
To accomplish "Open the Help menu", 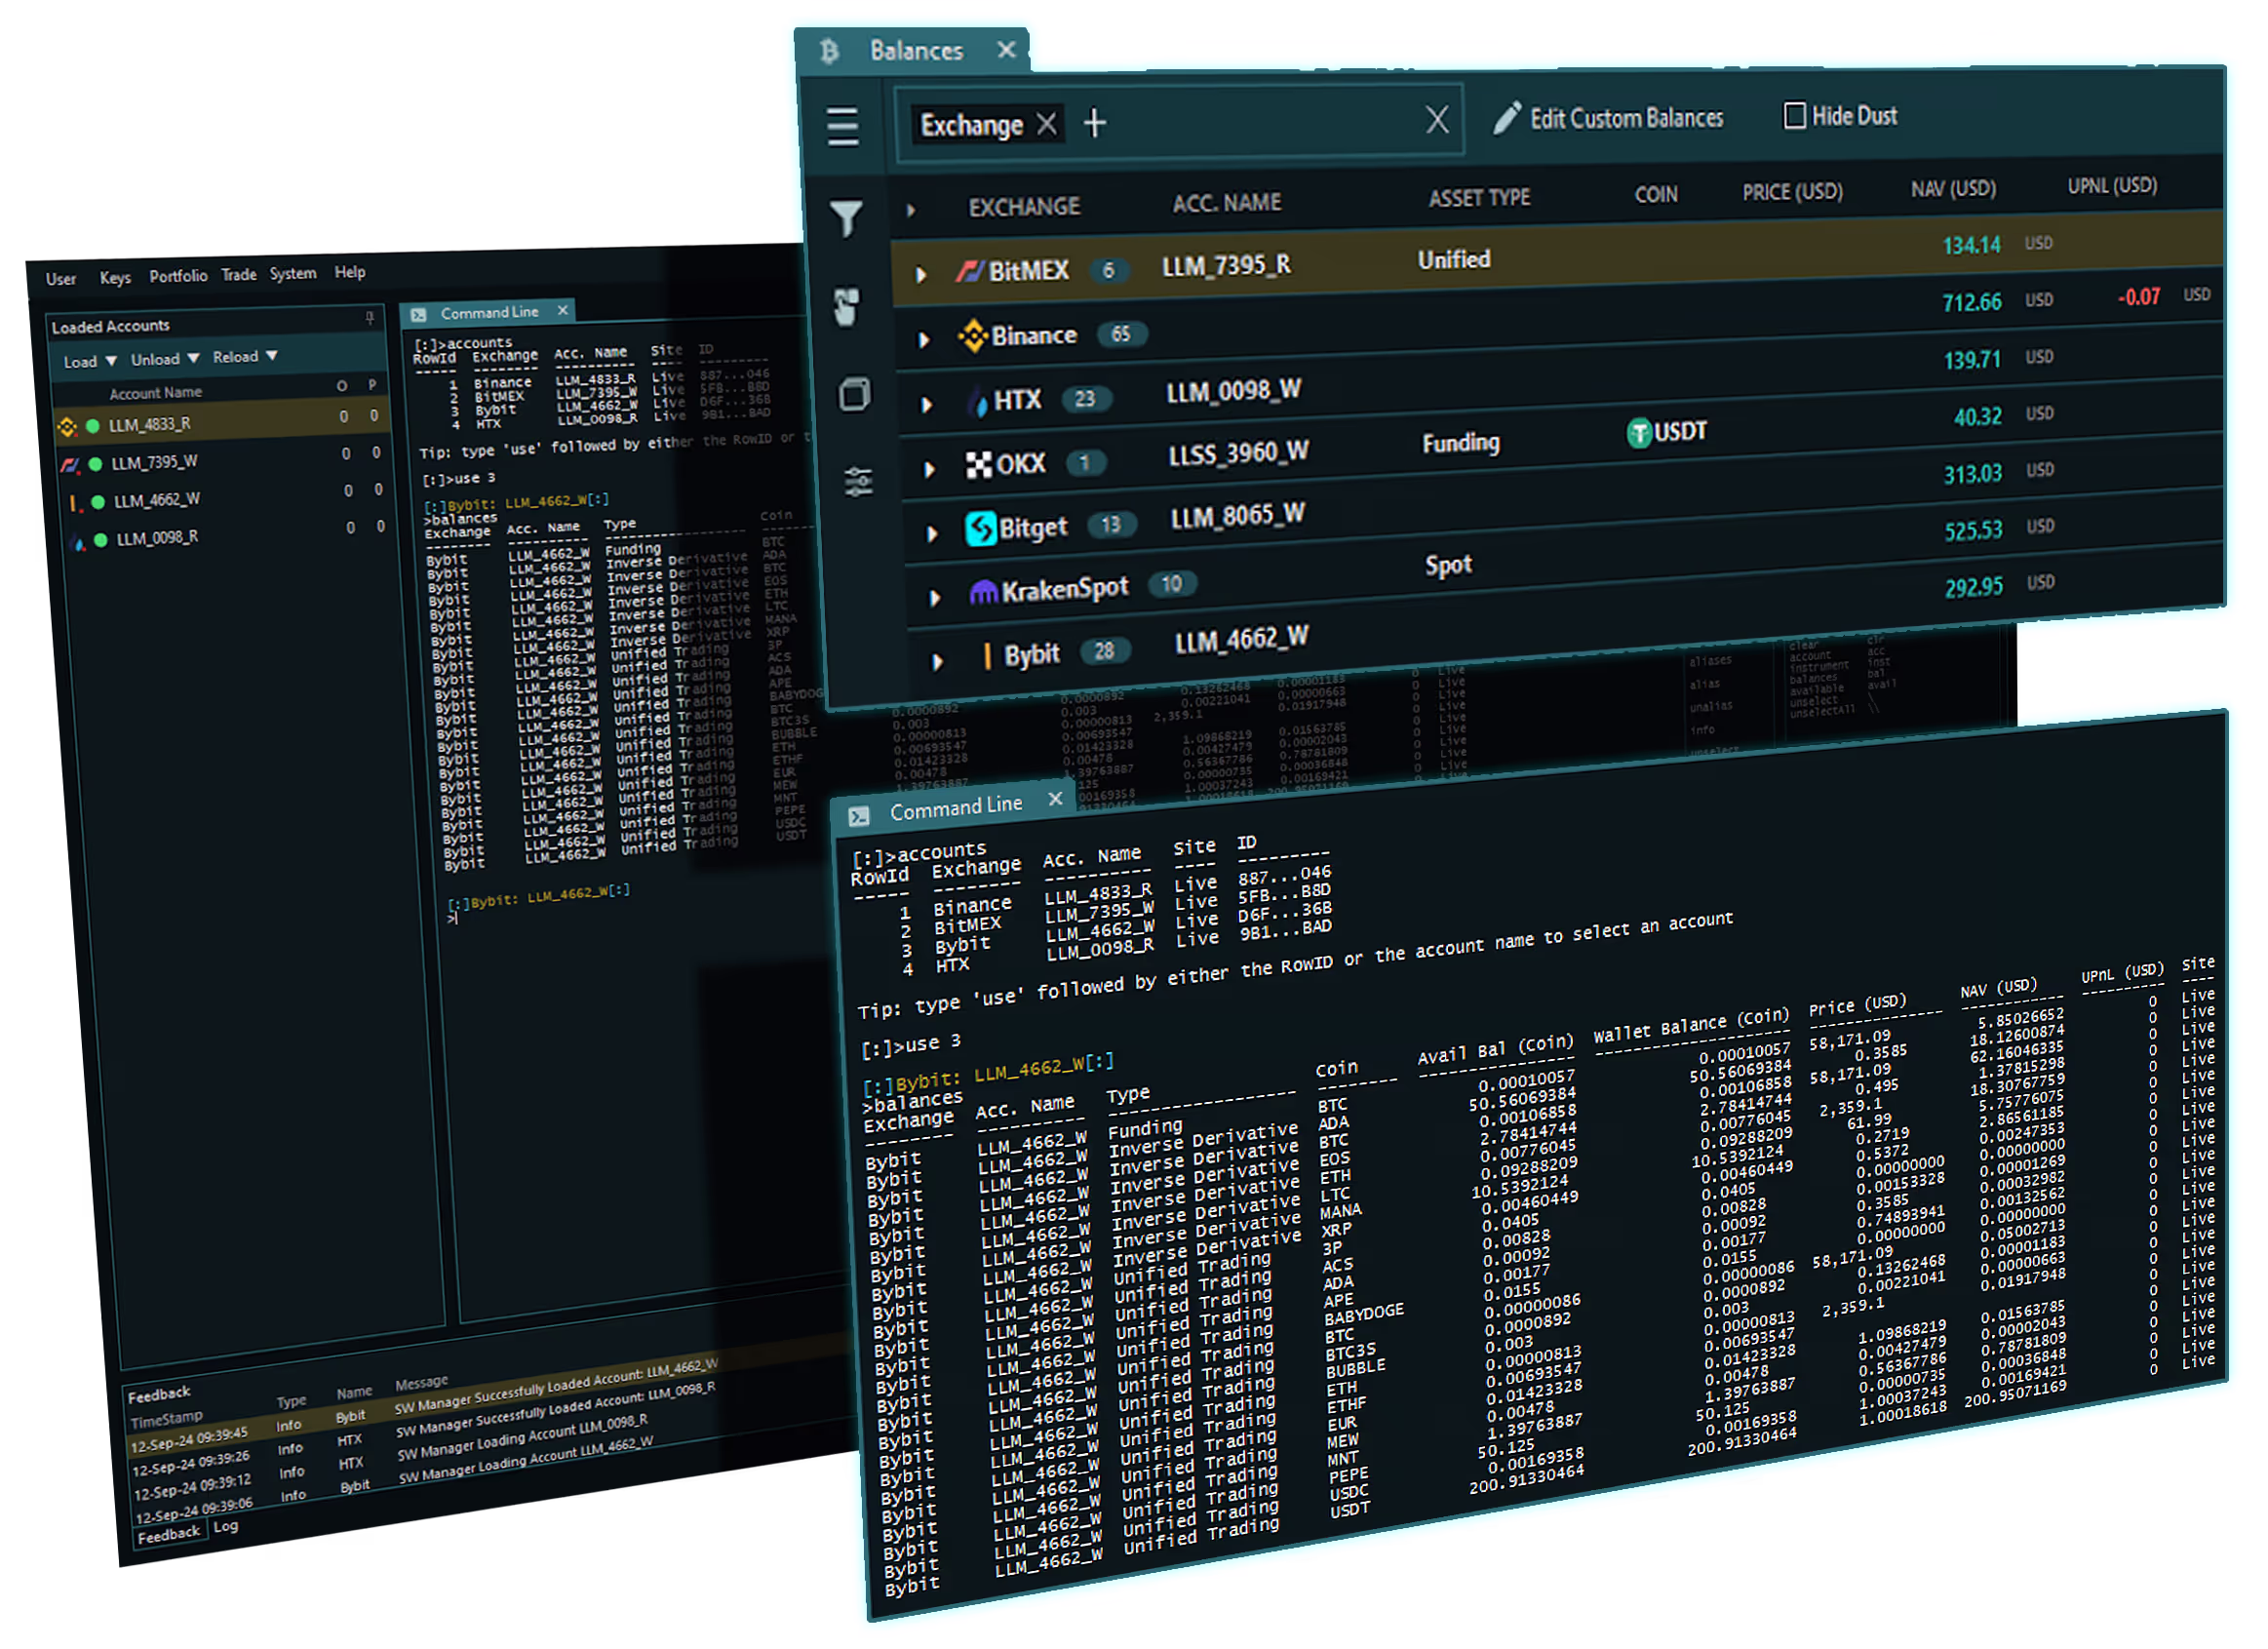I will (349, 272).
